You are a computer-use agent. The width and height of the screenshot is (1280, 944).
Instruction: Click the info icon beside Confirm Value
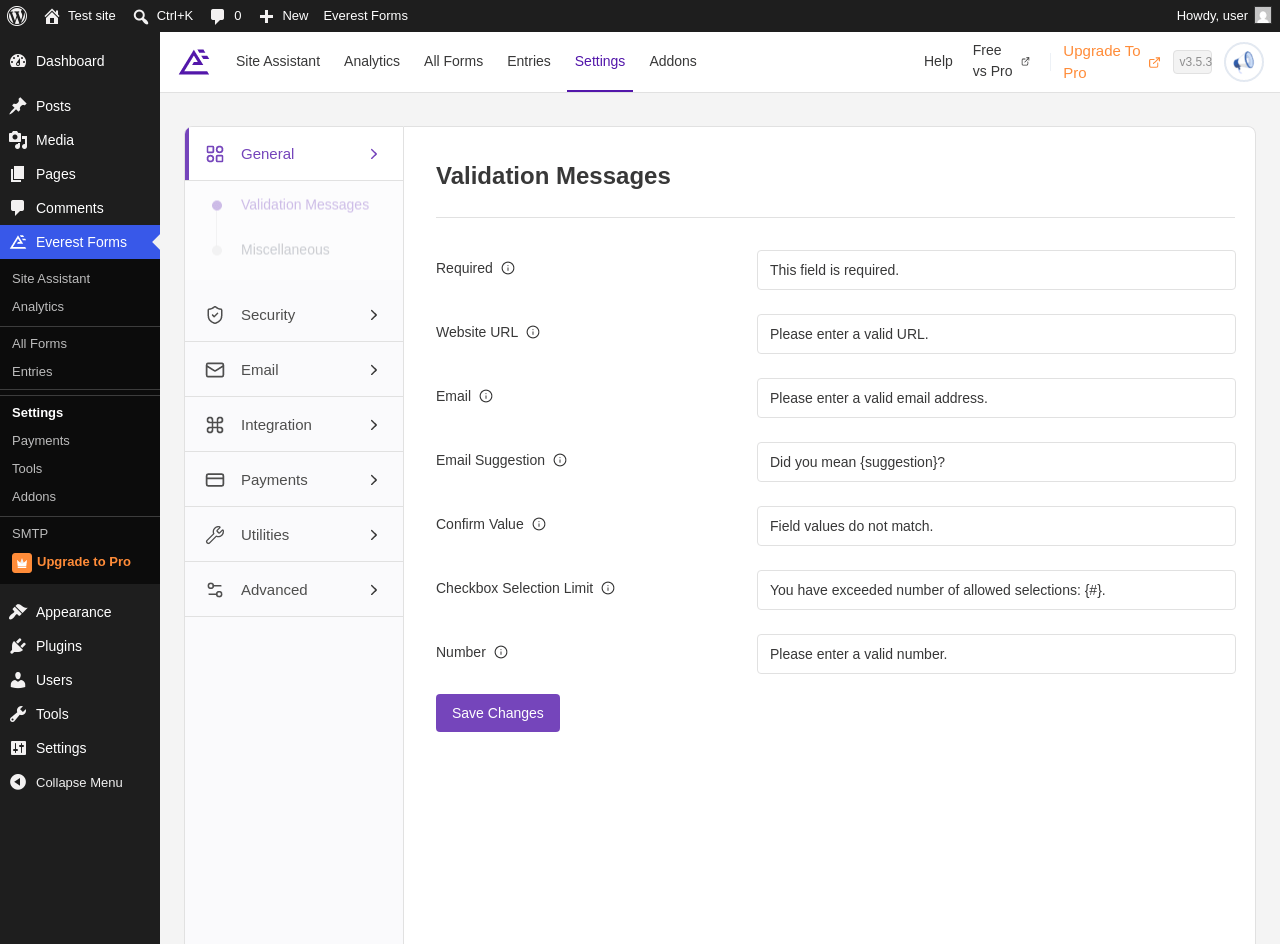coord(539,524)
